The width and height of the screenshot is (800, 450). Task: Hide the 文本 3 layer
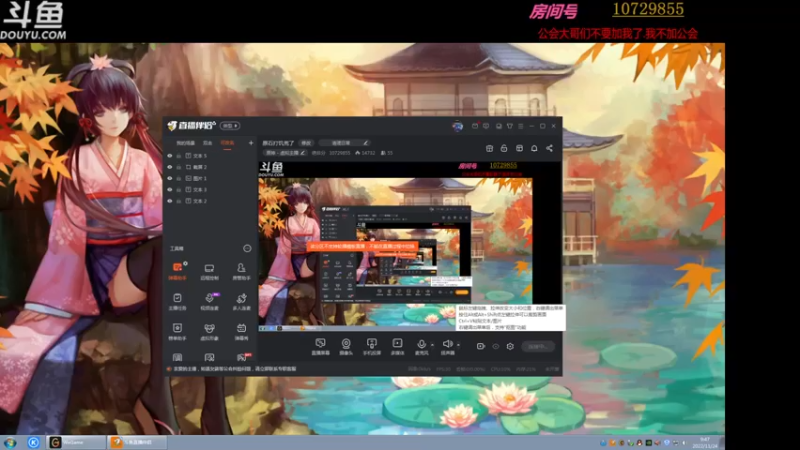pyautogui.click(x=170, y=189)
